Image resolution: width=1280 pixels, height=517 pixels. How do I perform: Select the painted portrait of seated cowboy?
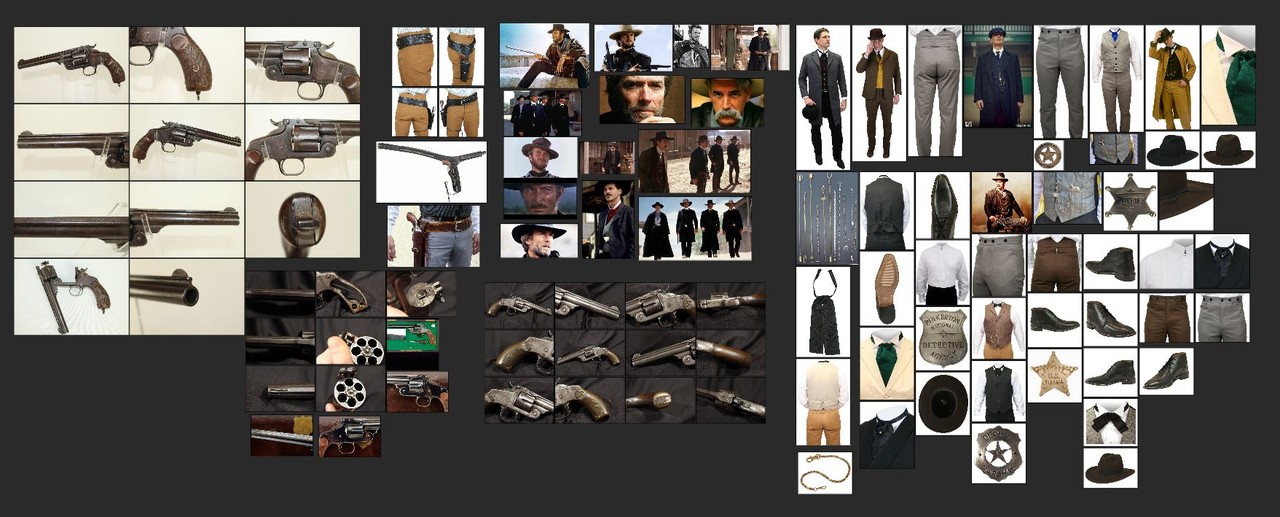pyautogui.click(x=1001, y=202)
